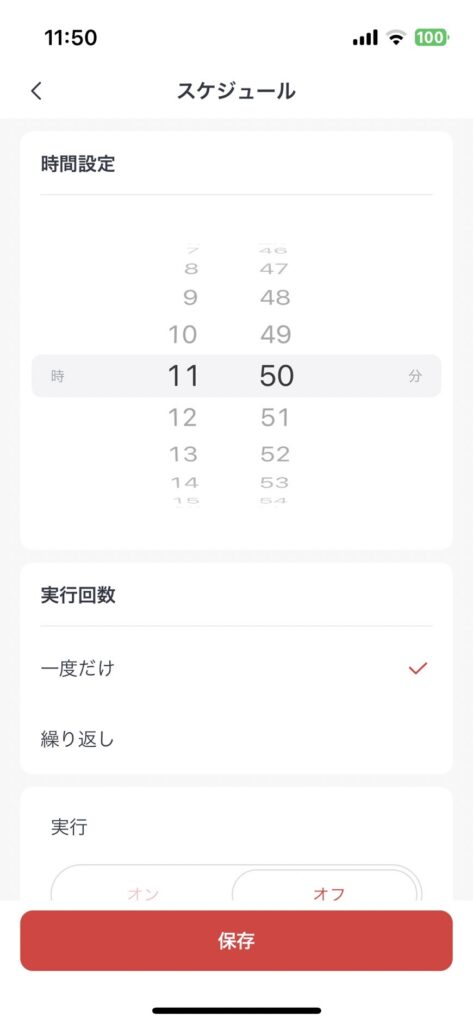
Task: Save the schedule with 保存 button
Action: [236, 940]
